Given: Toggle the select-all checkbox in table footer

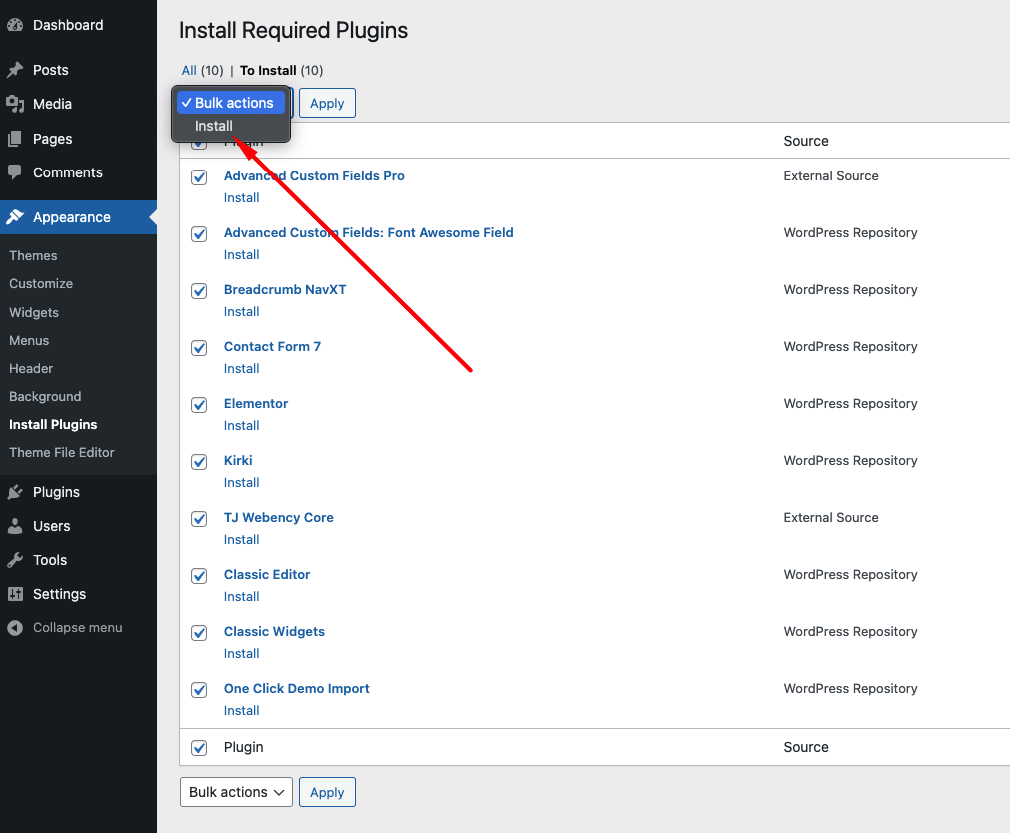Looking at the screenshot, I should pos(199,748).
